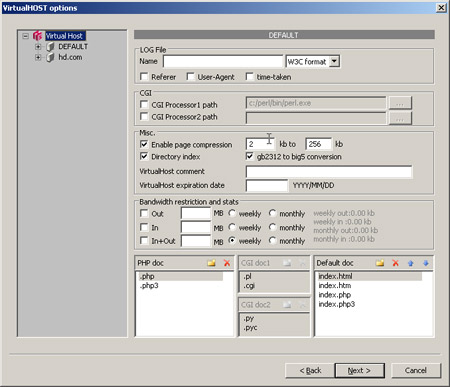This screenshot has width=450, height=387.
Task: Expand the DEFAULT tree node
Action: (x=38, y=47)
